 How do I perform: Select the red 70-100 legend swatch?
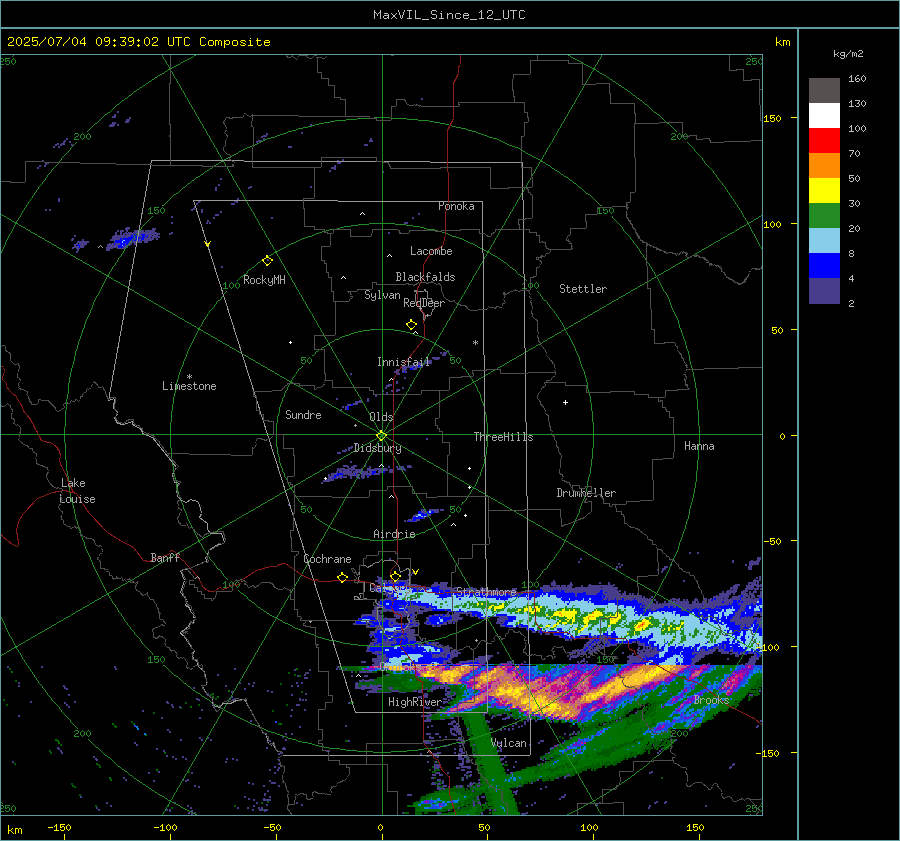[824, 141]
